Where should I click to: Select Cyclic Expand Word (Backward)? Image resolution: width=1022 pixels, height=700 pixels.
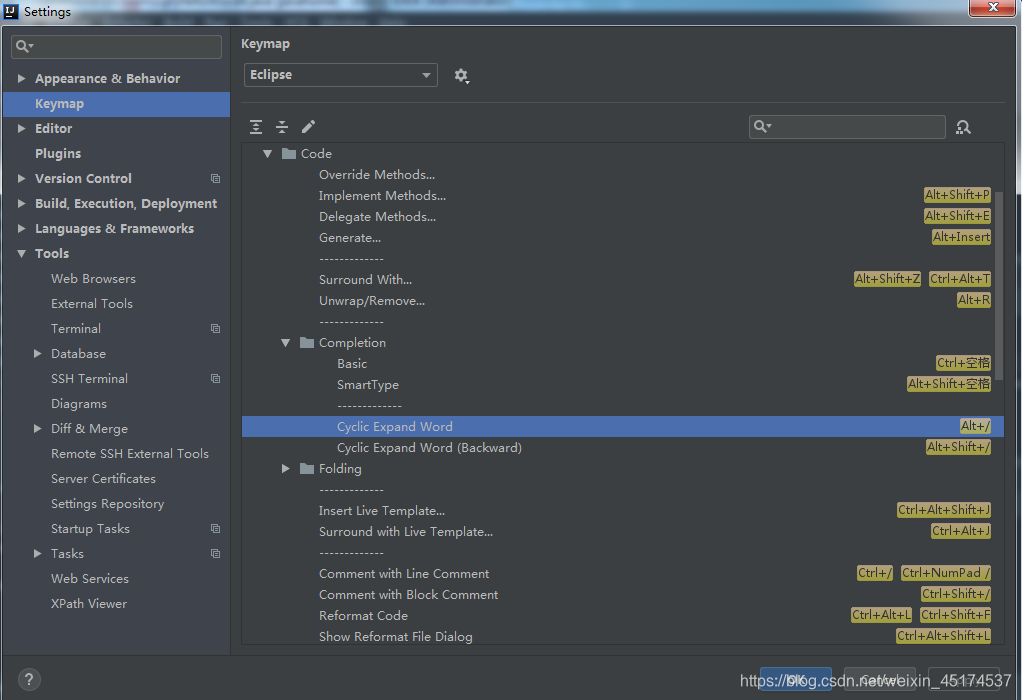[x=430, y=448]
